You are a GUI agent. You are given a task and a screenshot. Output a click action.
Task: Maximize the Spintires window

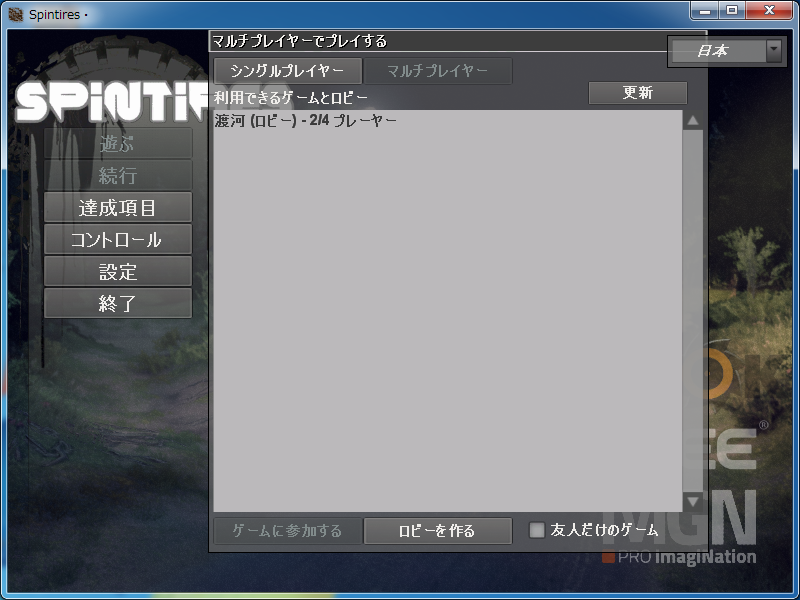coord(732,11)
